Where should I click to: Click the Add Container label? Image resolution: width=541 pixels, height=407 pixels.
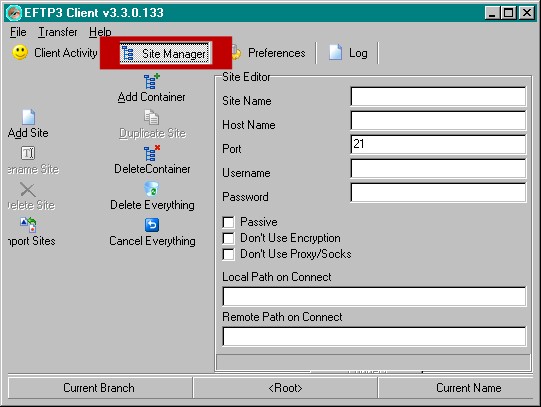151,97
